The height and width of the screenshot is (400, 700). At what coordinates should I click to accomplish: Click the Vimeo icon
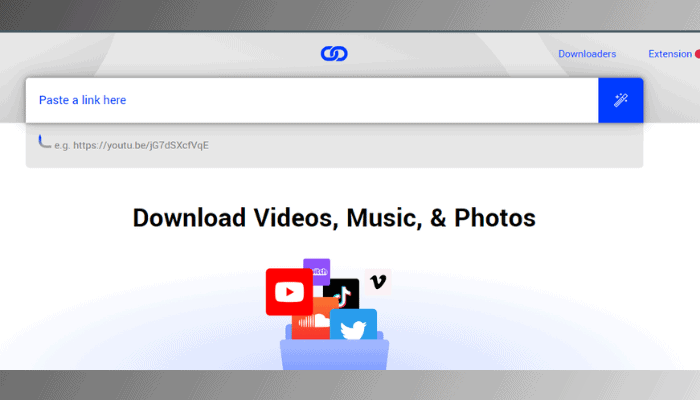tap(378, 282)
